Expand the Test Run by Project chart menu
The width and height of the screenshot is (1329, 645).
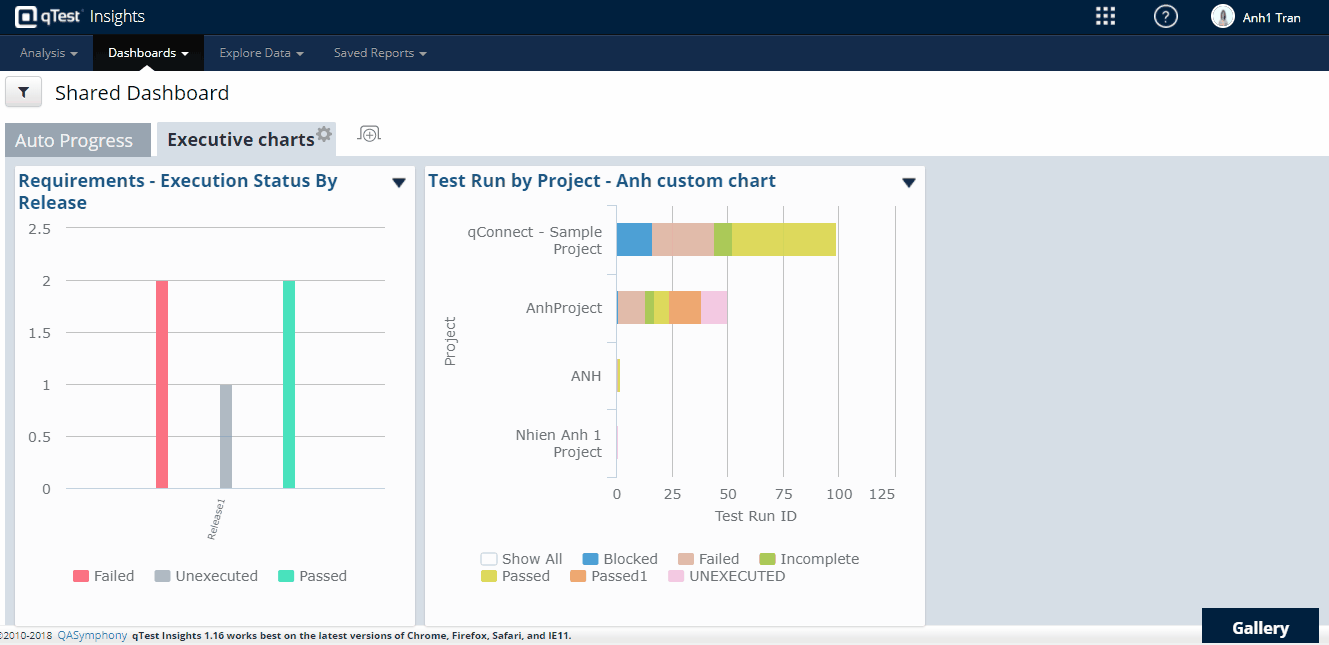909,182
